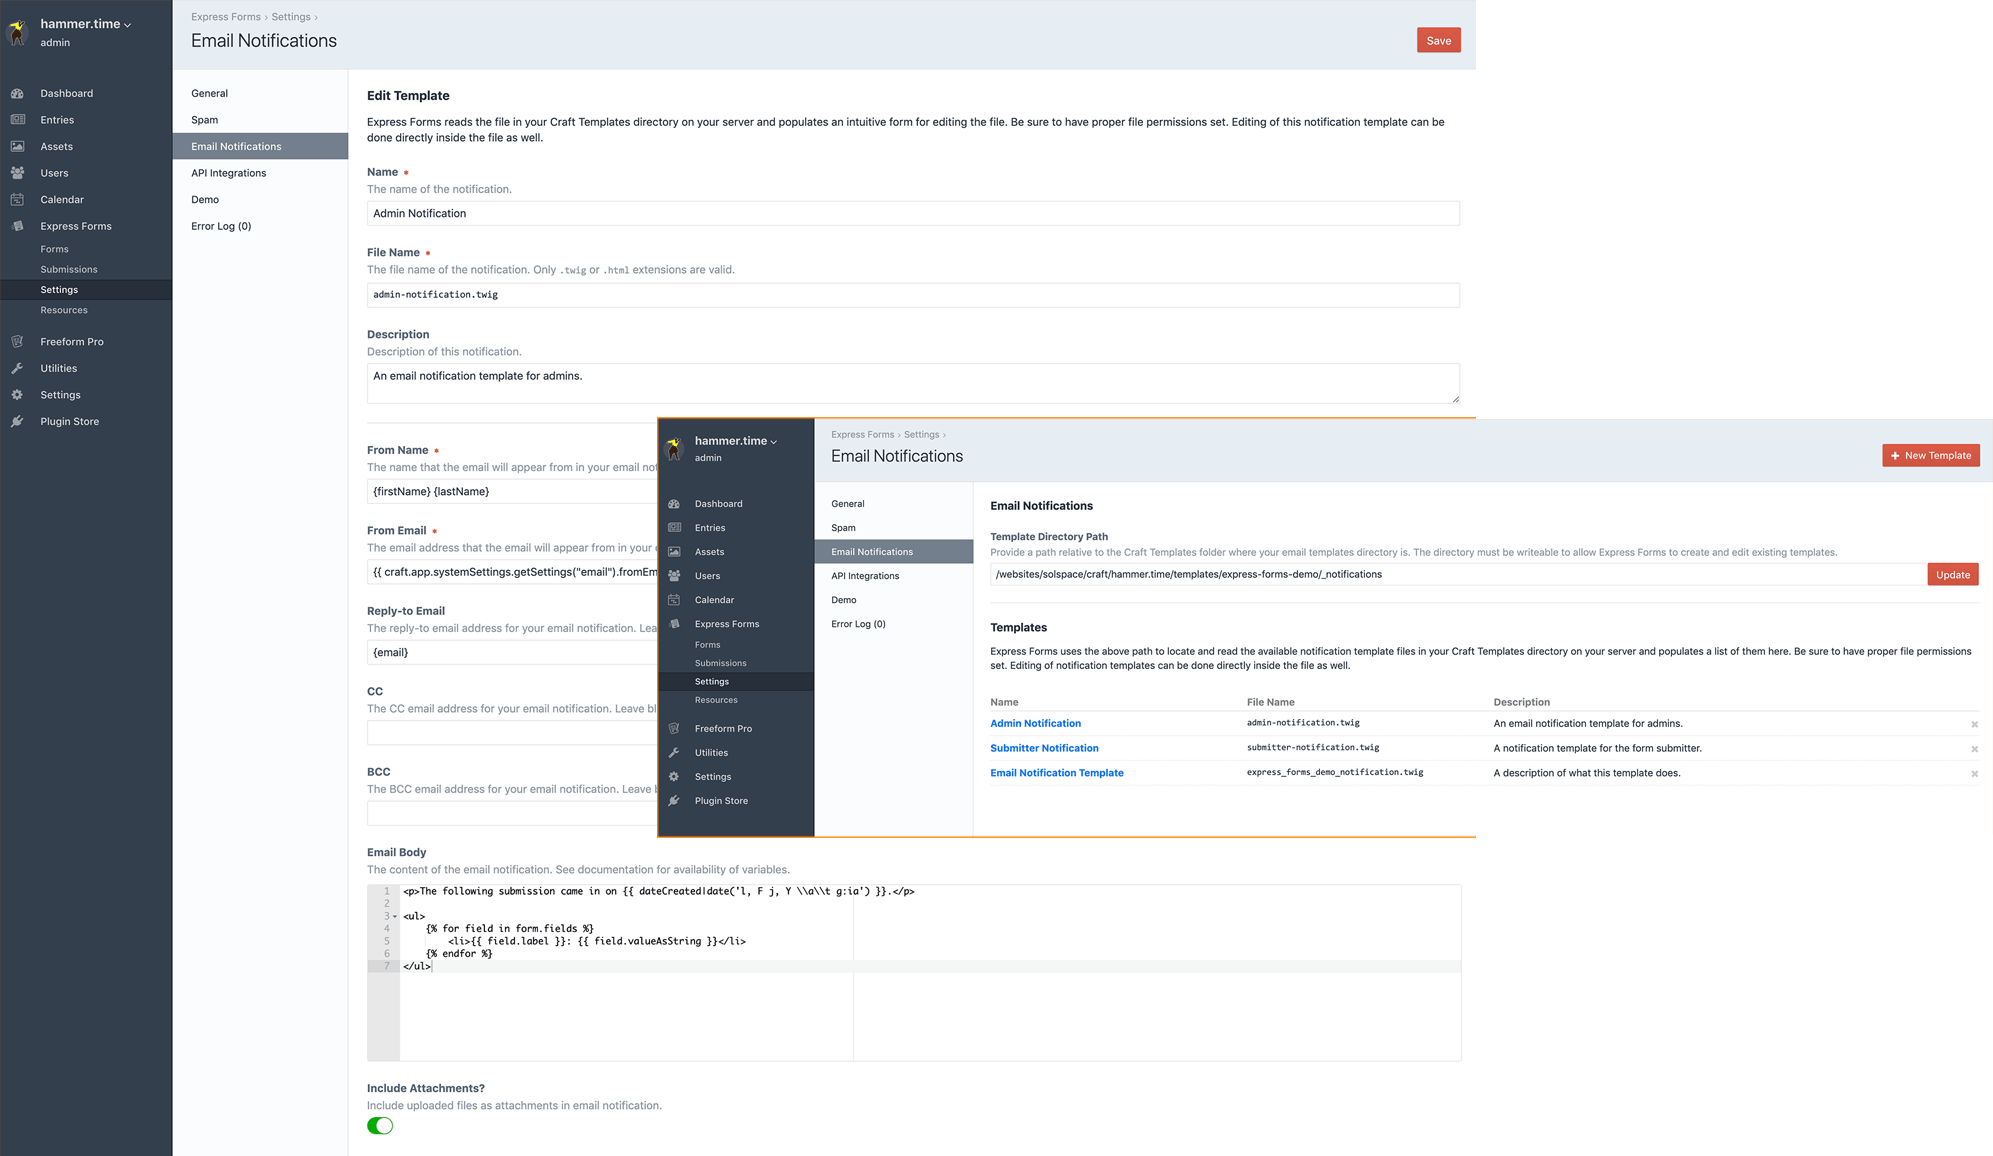Open the Submitter Notification template link
Image resolution: width=1993 pixels, height=1156 pixels.
point(1044,748)
